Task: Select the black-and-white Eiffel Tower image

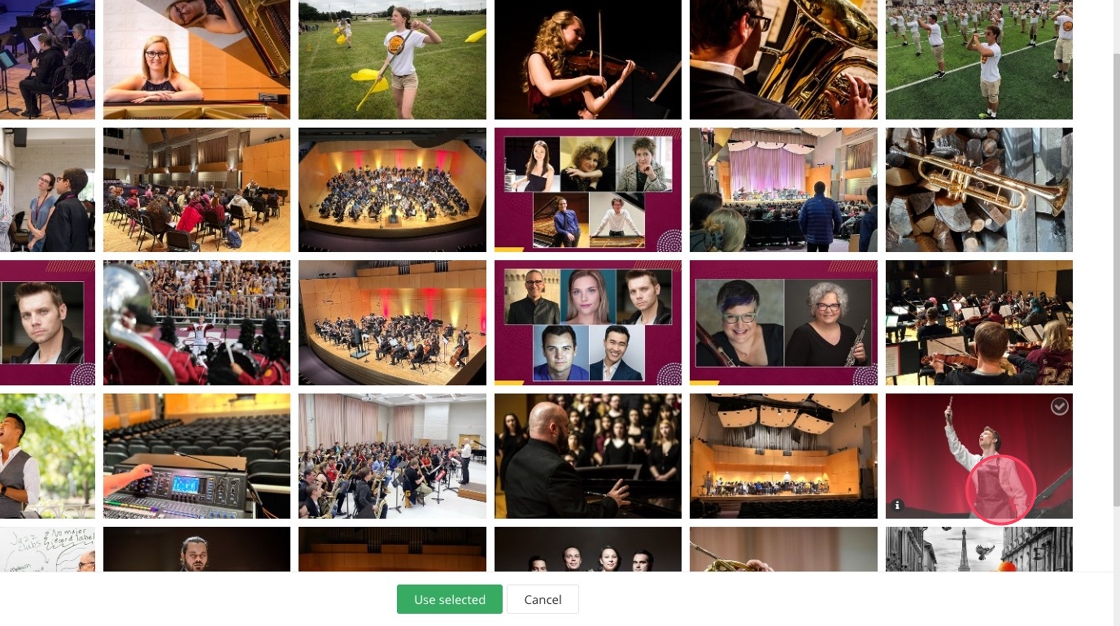Action: [x=979, y=549]
